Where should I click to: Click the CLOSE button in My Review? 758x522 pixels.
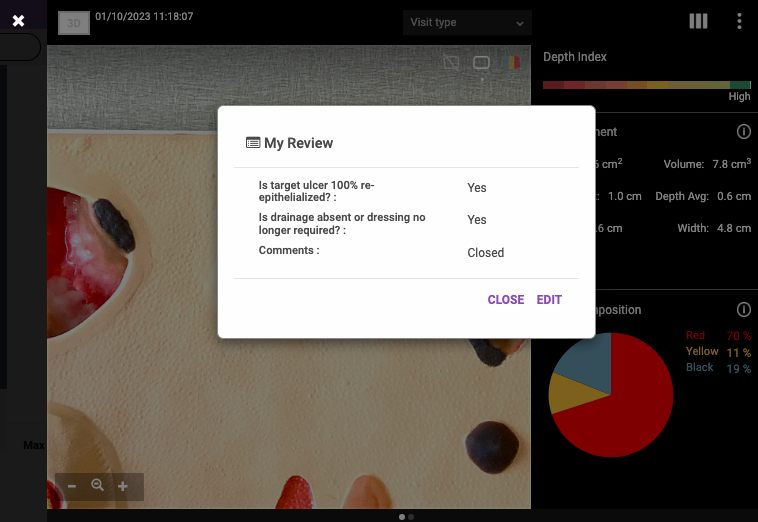click(x=505, y=300)
